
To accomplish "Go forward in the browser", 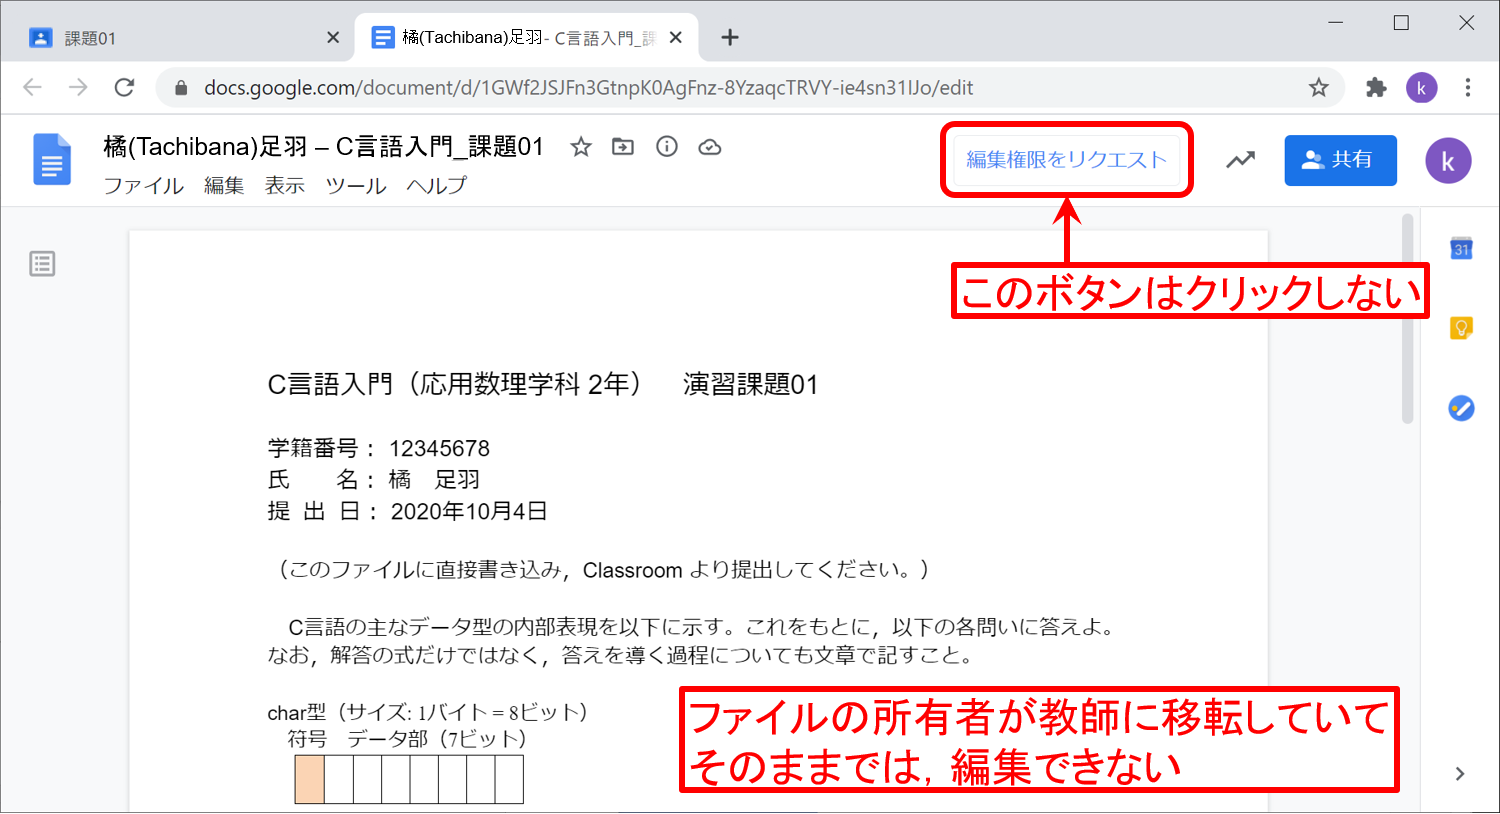I will [78, 88].
